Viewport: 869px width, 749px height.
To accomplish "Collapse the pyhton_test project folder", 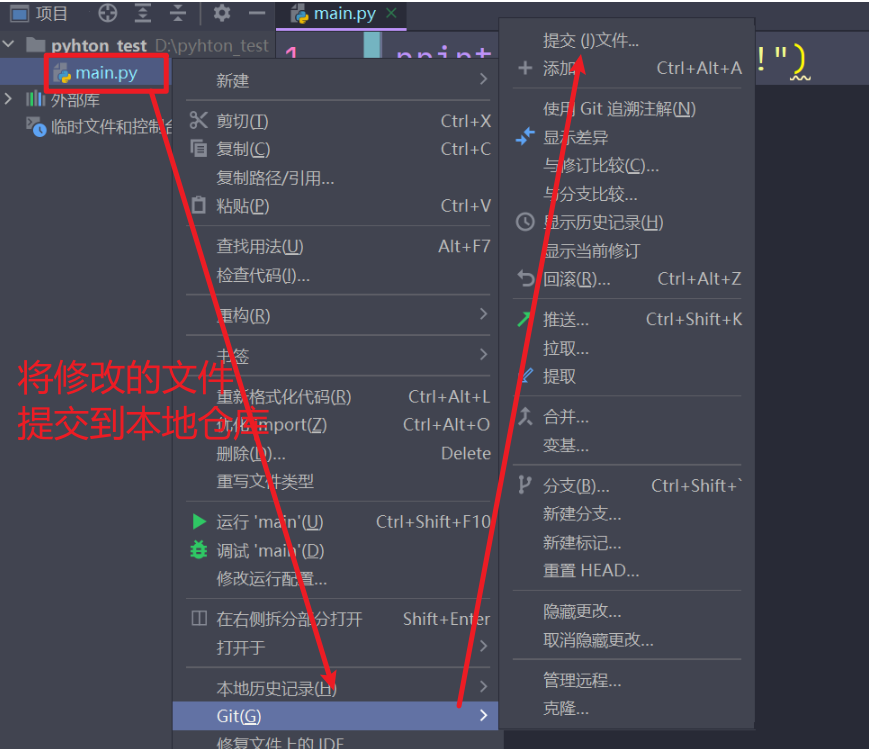I will (9, 45).
